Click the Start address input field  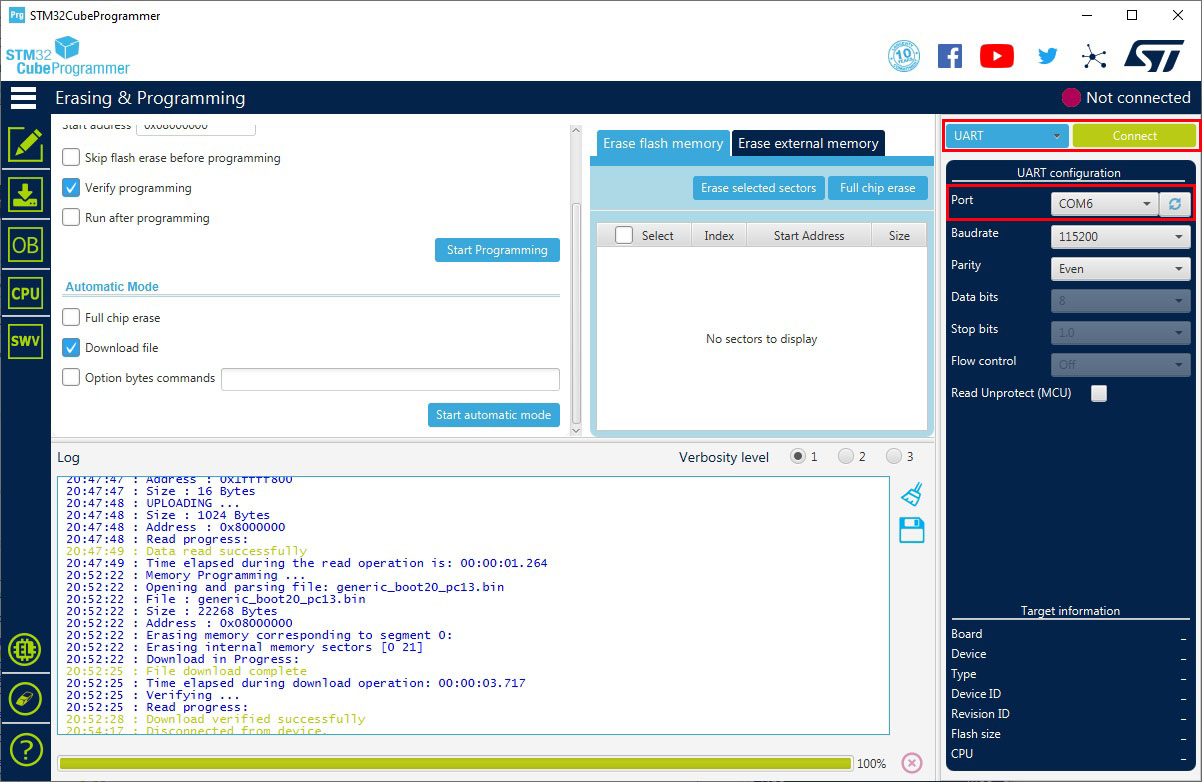(x=195, y=126)
